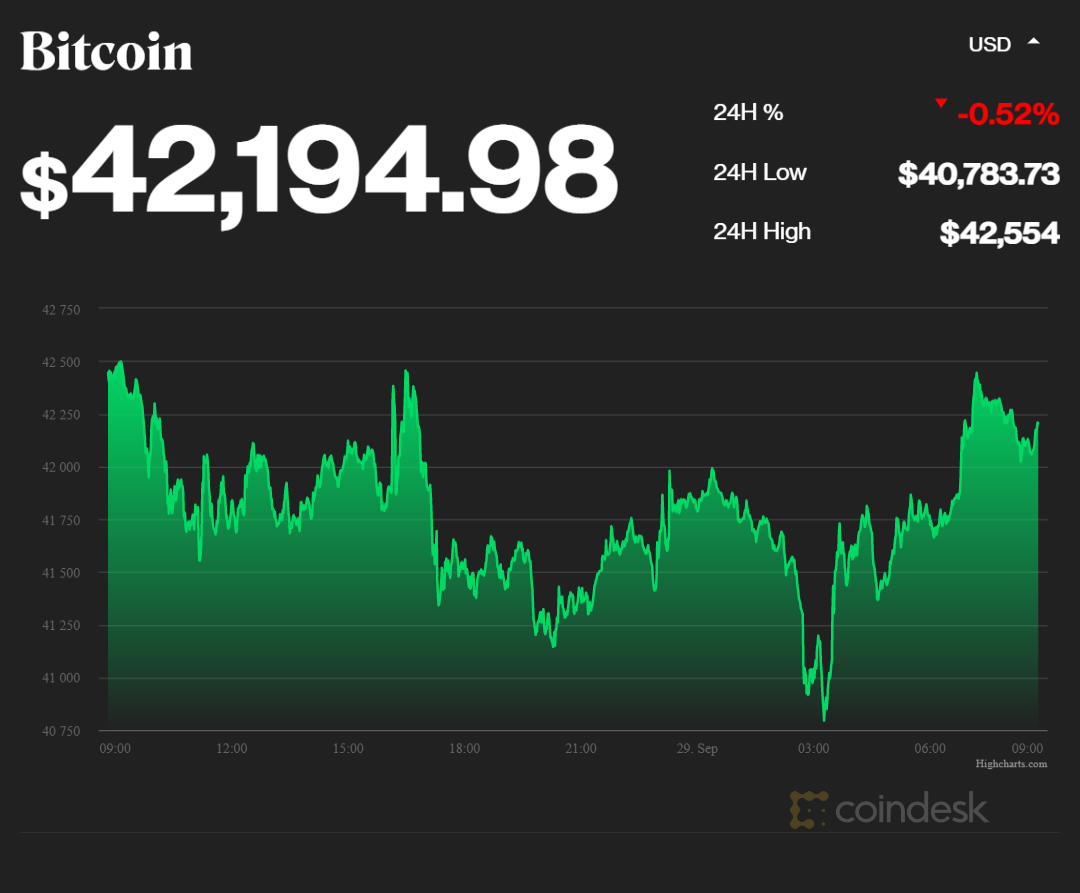The width and height of the screenshot is (1080, 893).
Task: Click the 41 000 price axis label
Action: (61, 678)
